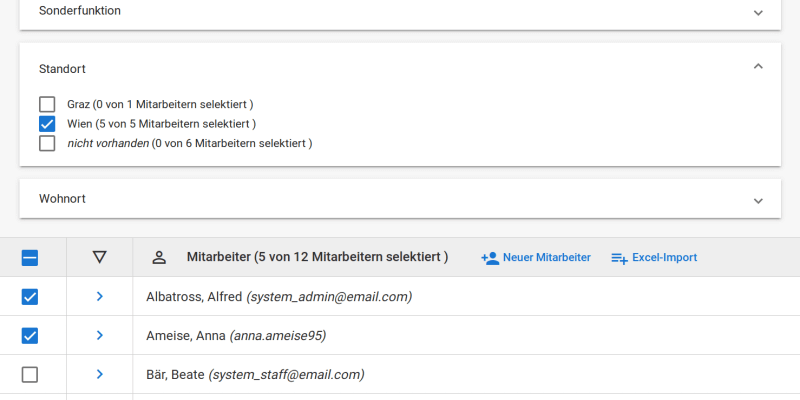Viewport: 800px width, 400px height.
Task: Expand row details for Ameise, Anna
Action: [x=99, y=335]
